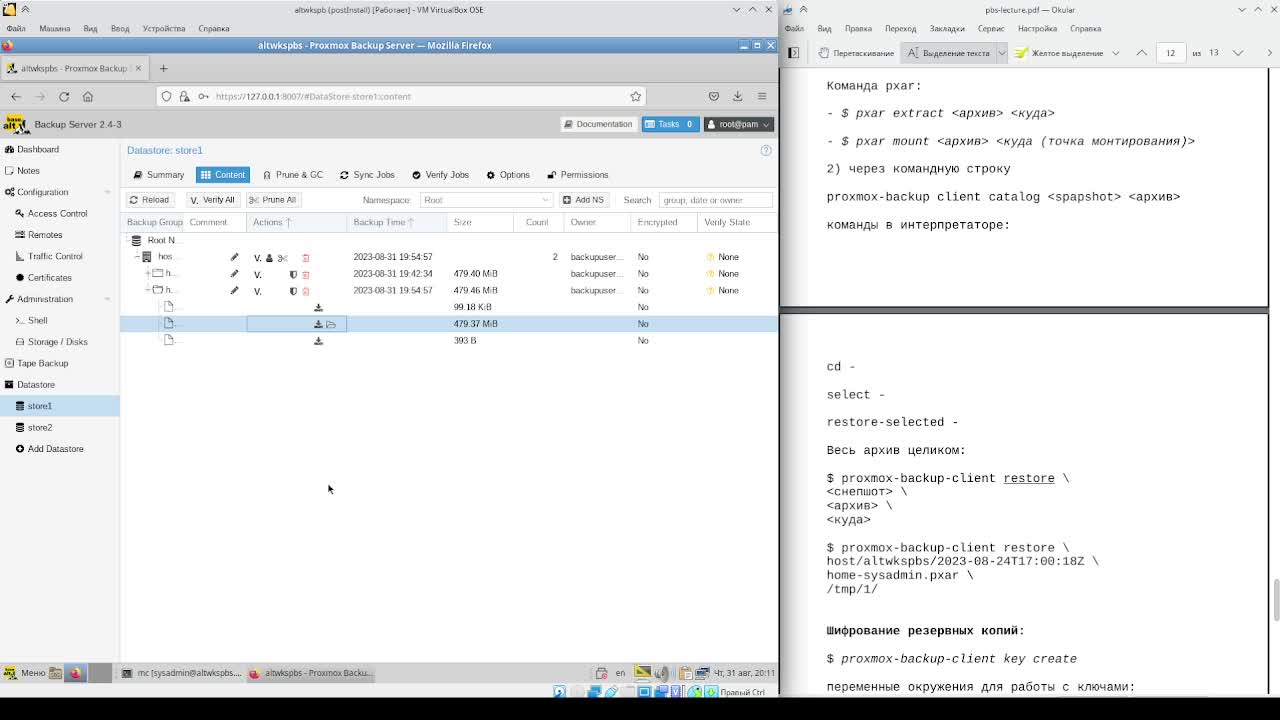
Task: Go to previous page in Okular
Action: (x=1141, y=53)
